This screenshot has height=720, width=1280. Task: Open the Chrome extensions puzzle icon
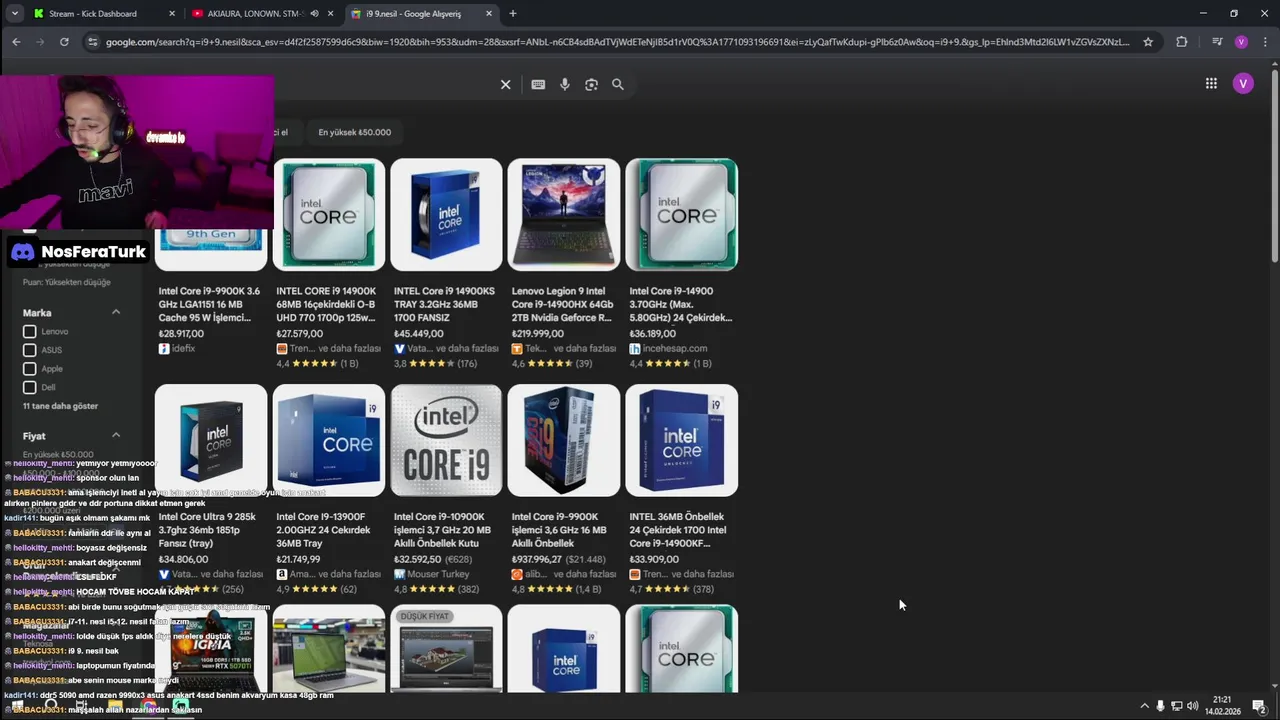point(1182,42)
